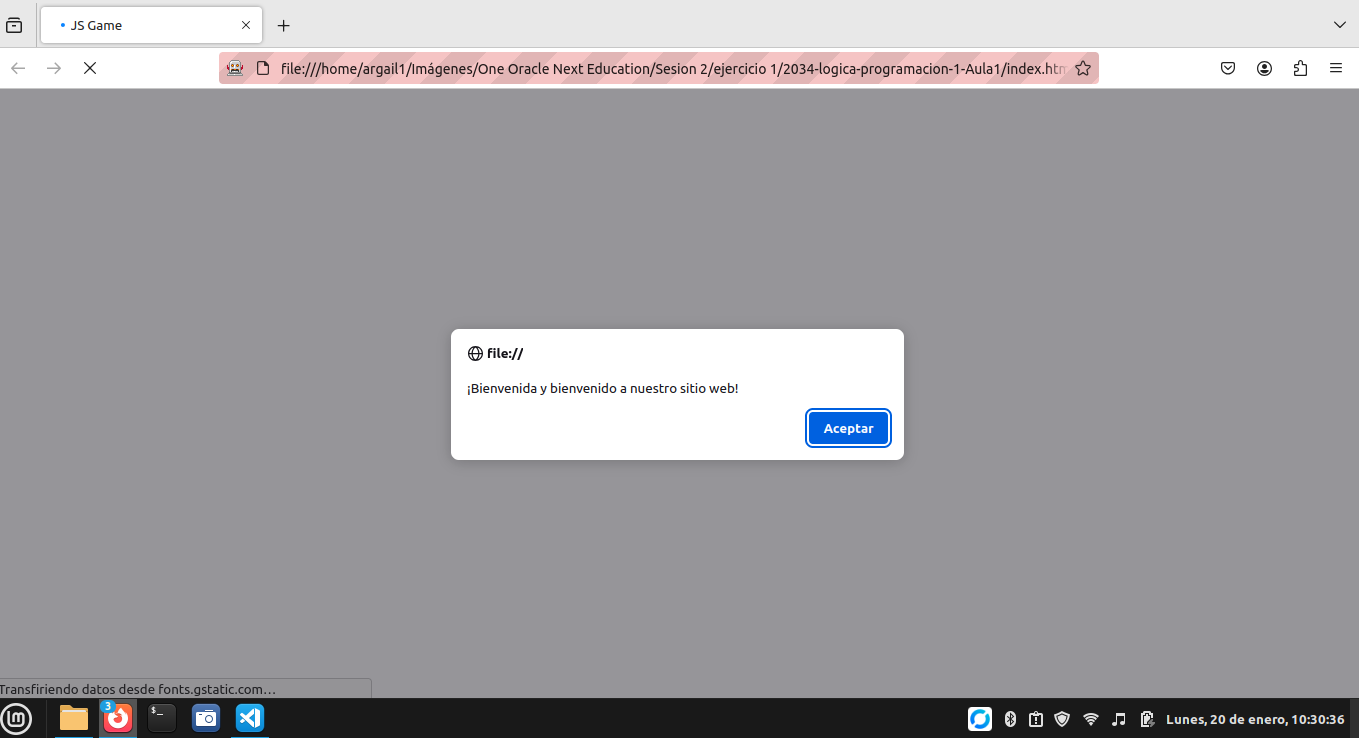
Task: Close the JS Game tab
Action: pos(246,25)
